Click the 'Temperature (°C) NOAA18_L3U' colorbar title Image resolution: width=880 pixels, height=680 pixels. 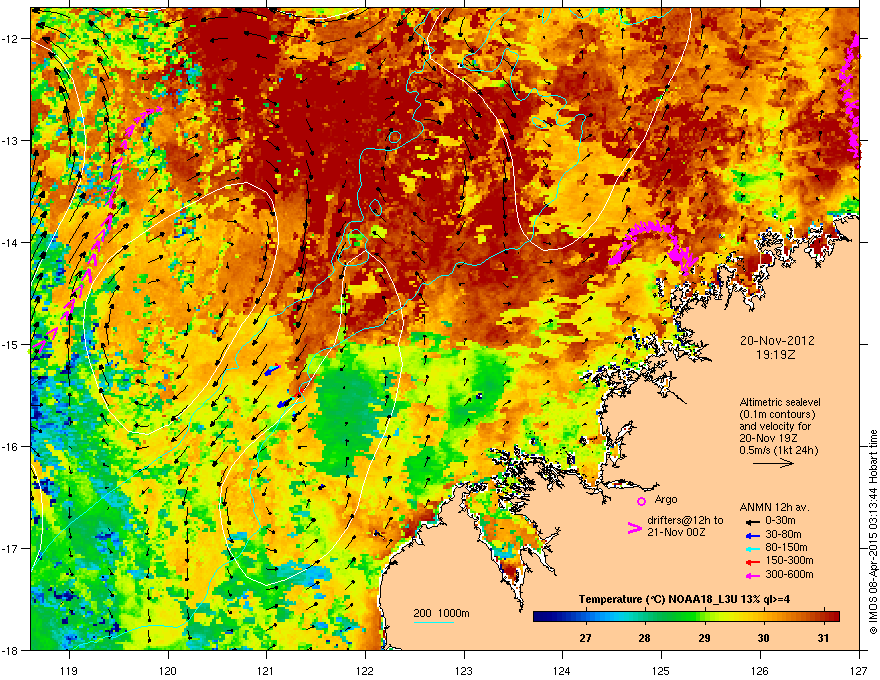tap(656, 599)
